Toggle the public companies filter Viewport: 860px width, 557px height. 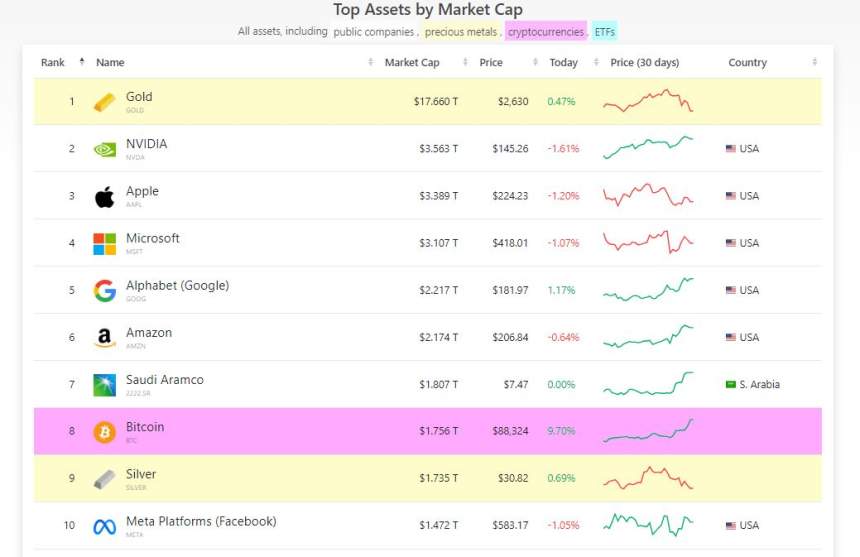[375, 32]
